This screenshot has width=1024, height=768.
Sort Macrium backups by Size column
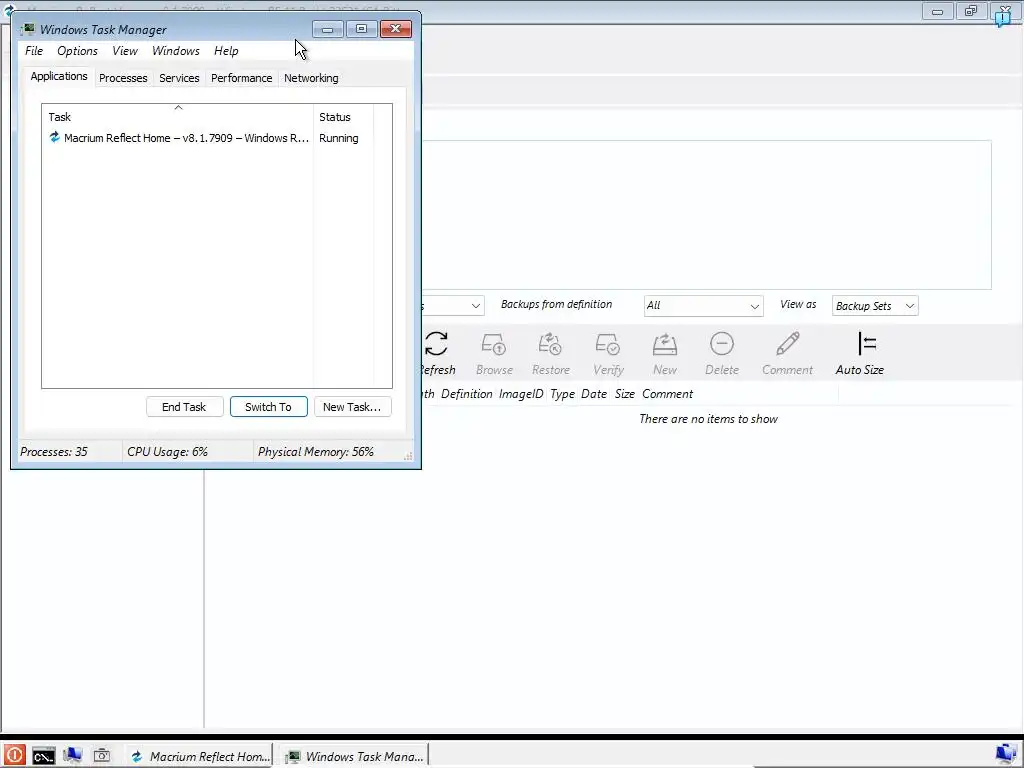coord(624,394)
